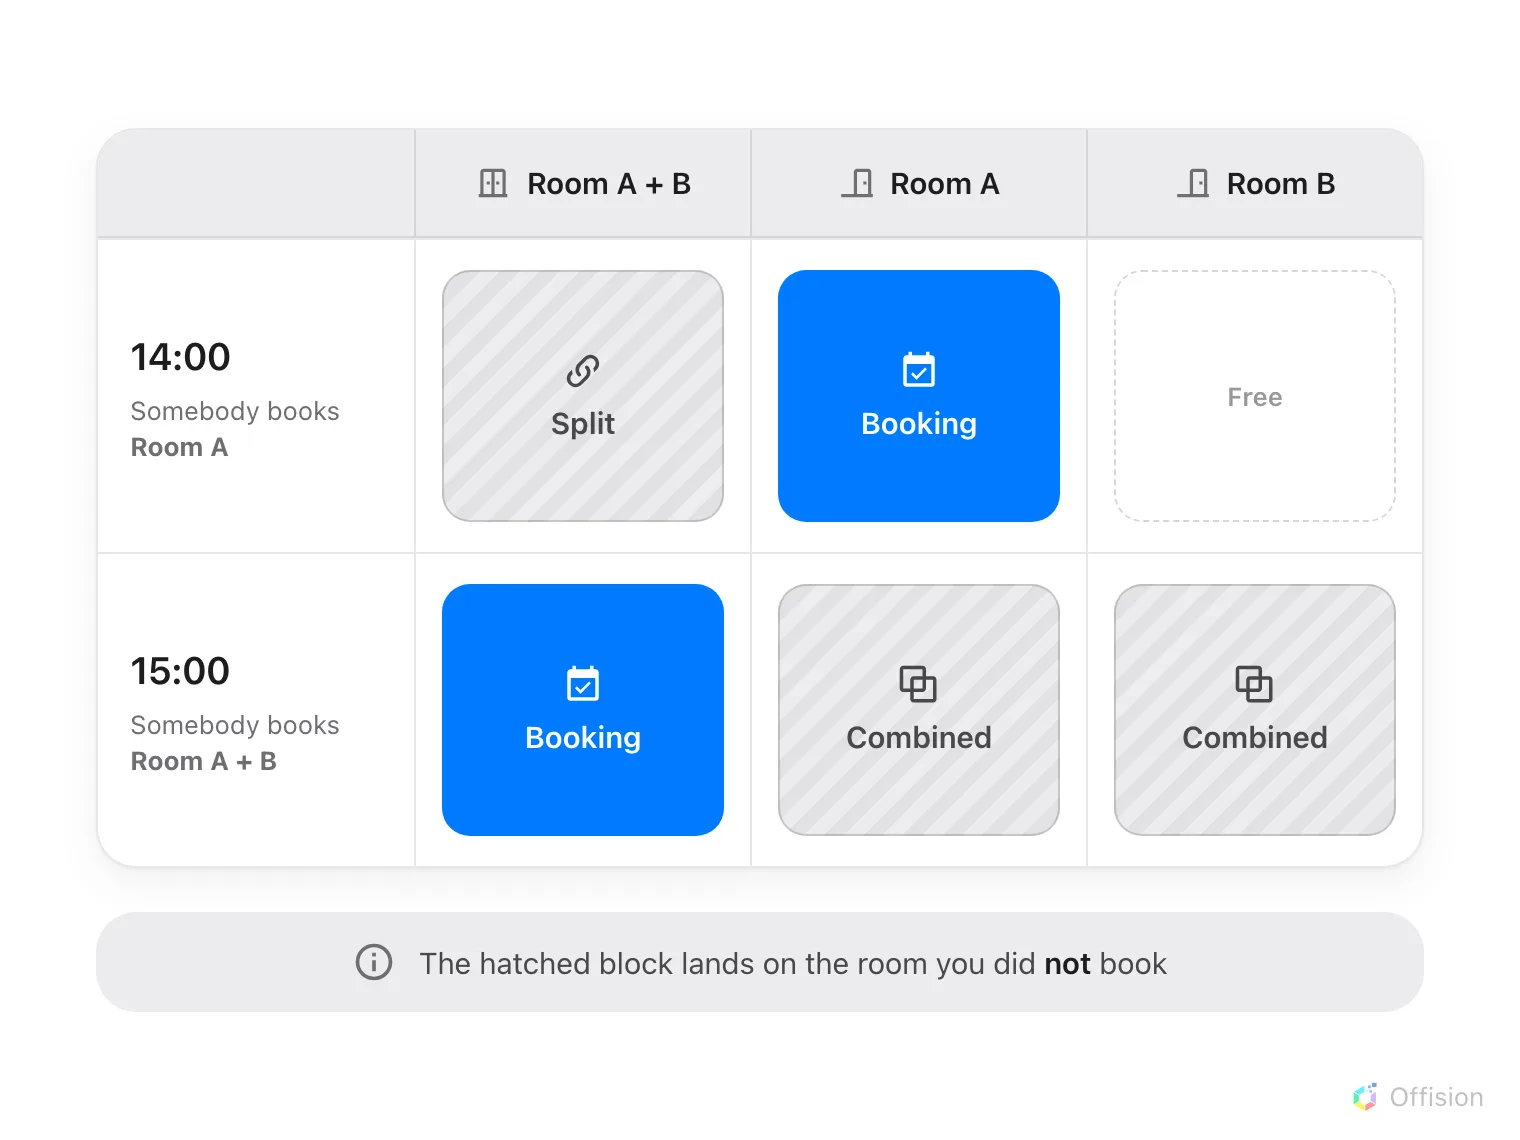Click the Split label at 14:00
Image resolution: width=1520 pixels, height=1140 pixels.
point(583,424)
